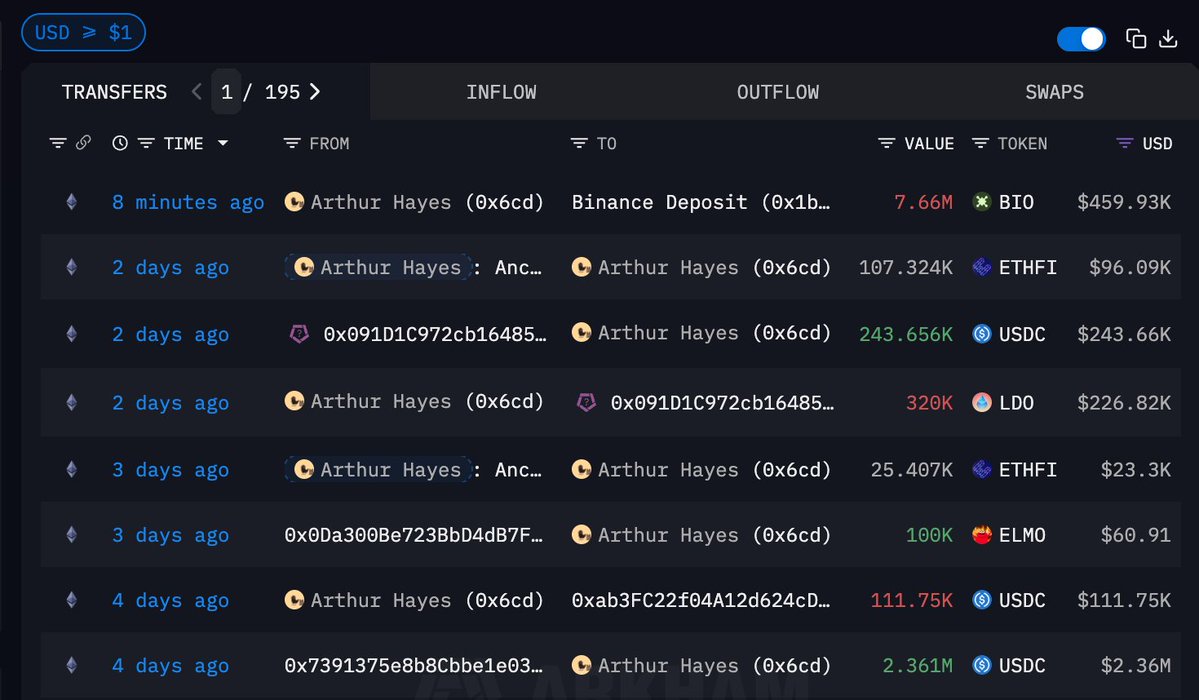The image size is (1199, 700).
Task: Click the 107.324K ETHFI token icon
Action: [982, 267]
